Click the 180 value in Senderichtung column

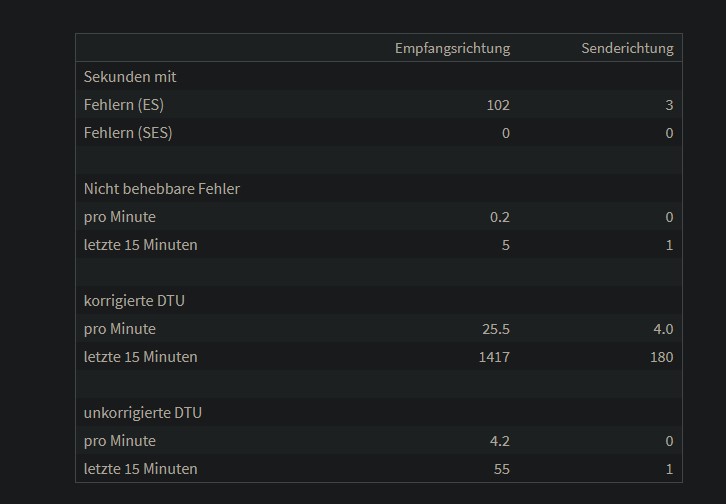(x=660, y=357)
